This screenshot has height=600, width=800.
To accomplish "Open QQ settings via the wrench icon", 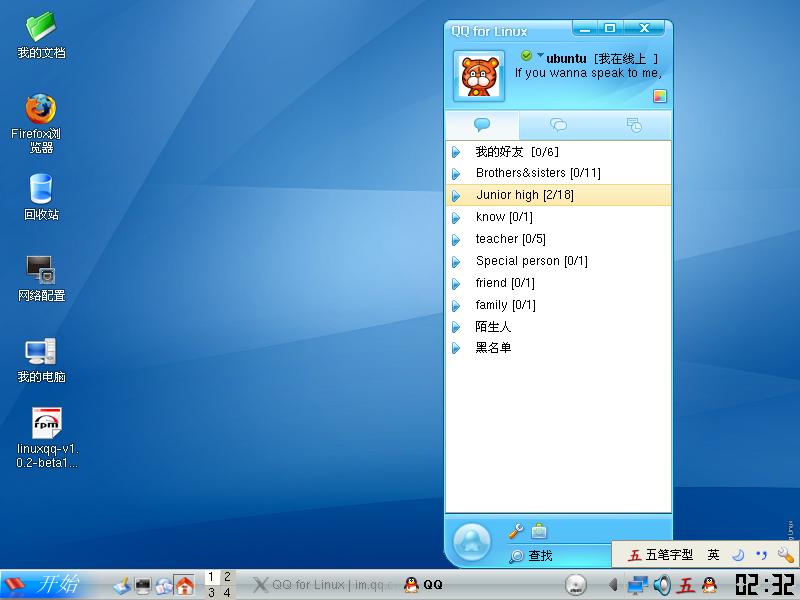I will pos(515,531).
